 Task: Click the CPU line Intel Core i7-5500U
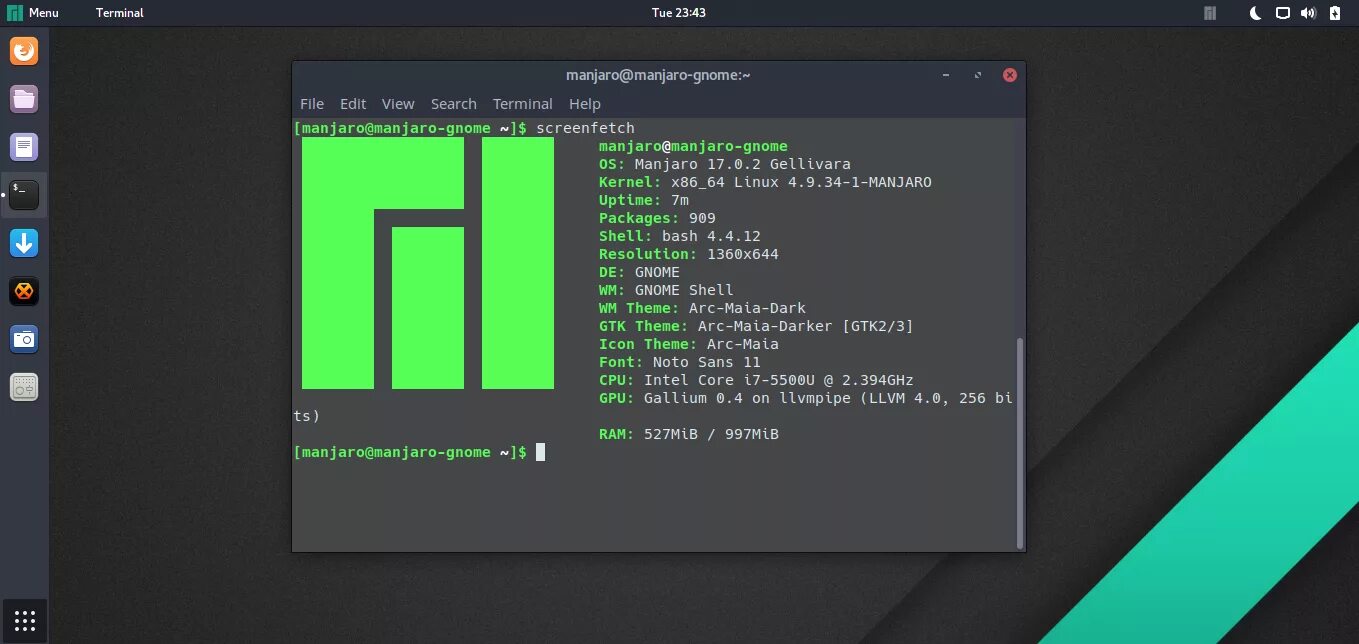pos(756,380)
